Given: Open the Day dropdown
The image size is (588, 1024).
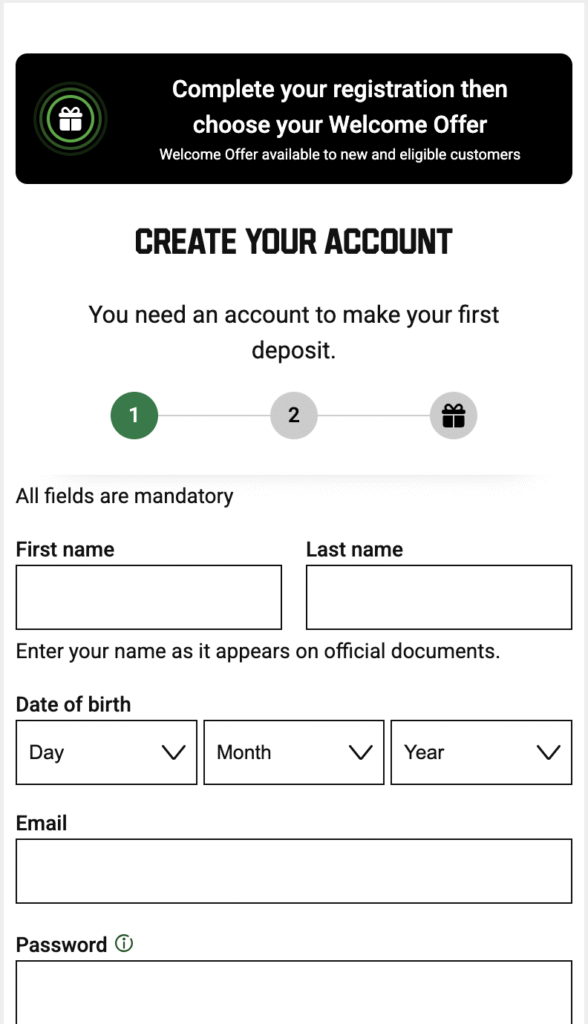Looking at the screenshot, I should pos(105,752).
